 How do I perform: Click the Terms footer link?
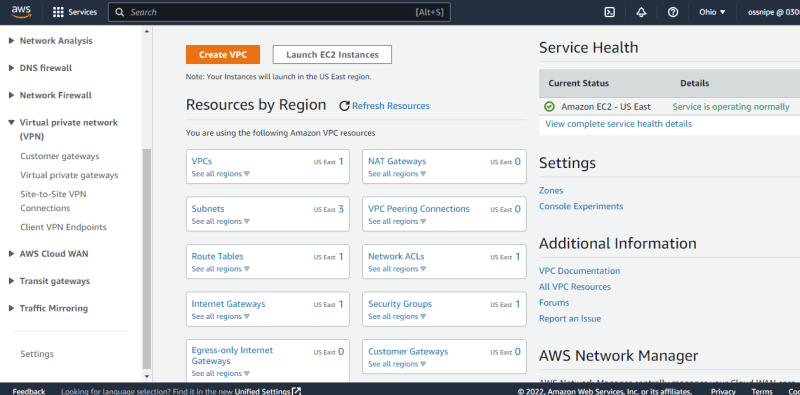coord(762,391)
